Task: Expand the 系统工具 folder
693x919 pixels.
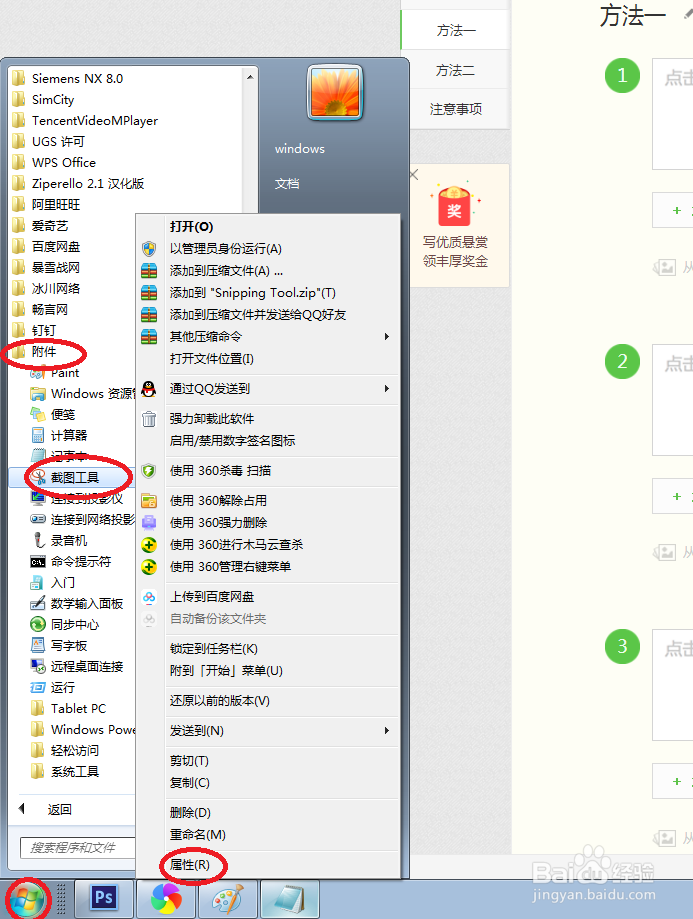Action: pos(74,772)
